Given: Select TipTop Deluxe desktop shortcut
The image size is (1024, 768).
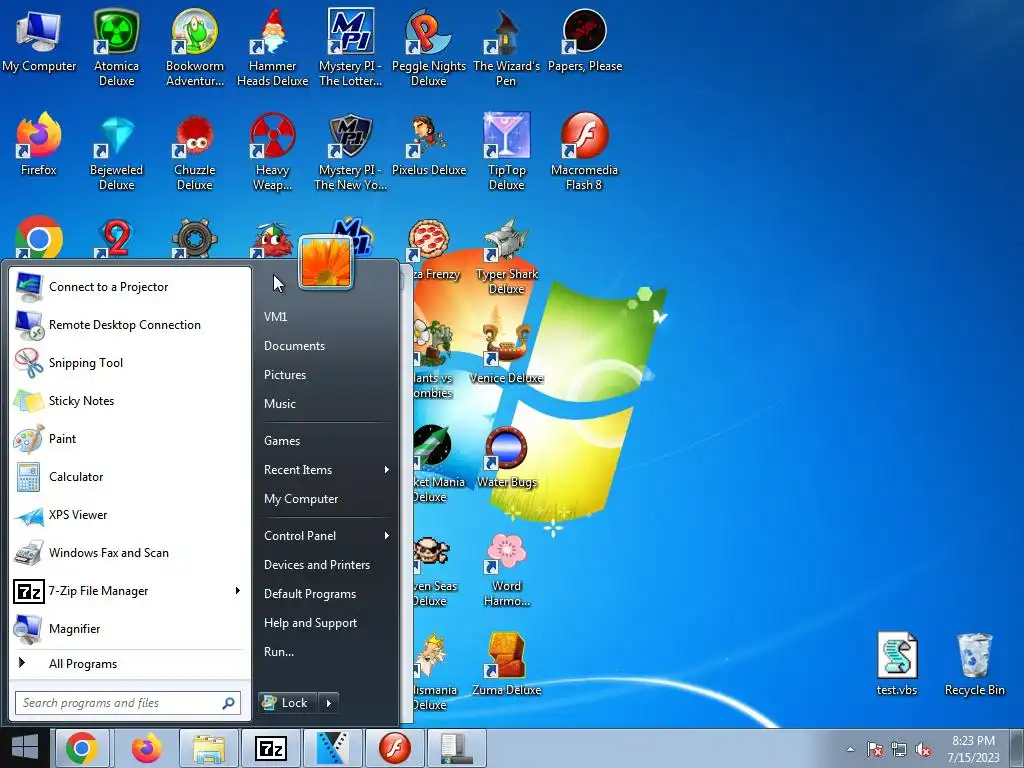Looking at the screenshot, I should pos(506,152).
